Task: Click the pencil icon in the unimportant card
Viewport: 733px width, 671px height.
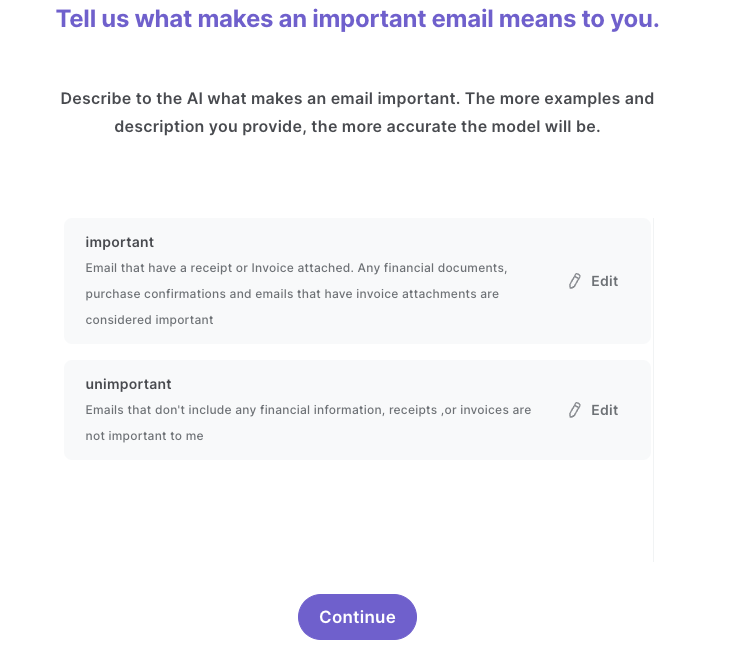Action: tap(575, 410)
